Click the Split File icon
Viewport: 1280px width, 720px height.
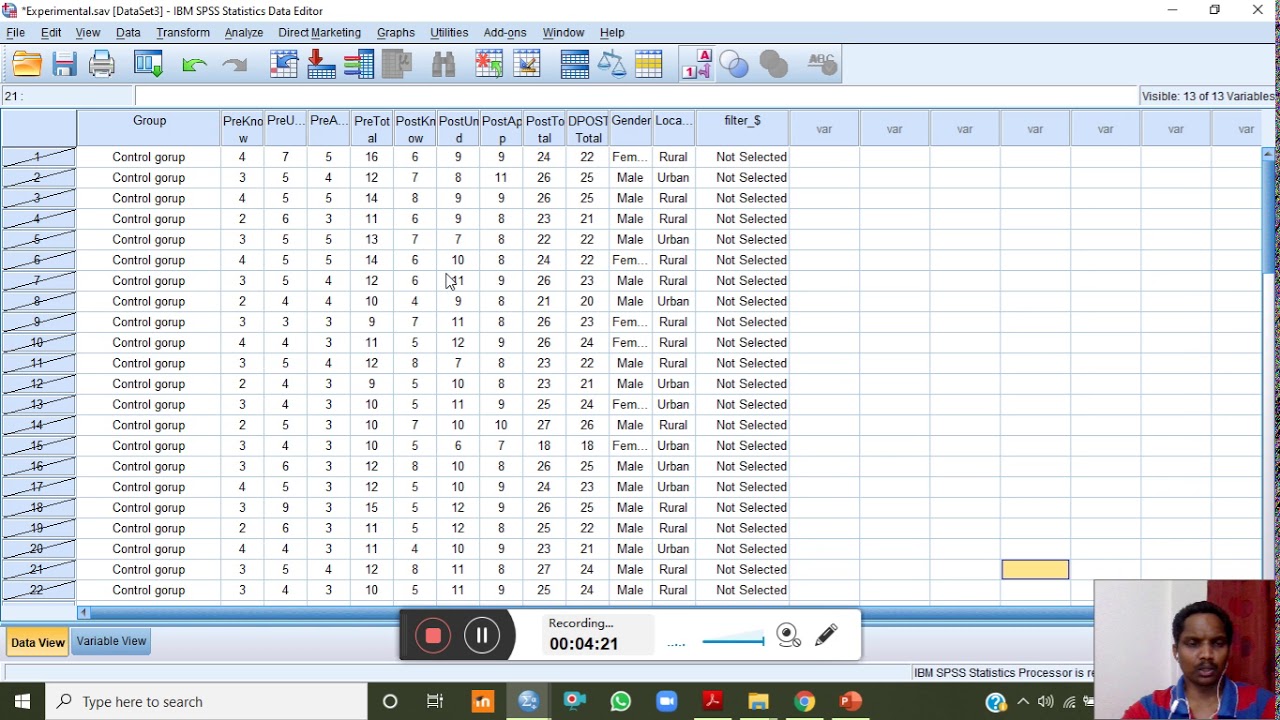point(574,65)
